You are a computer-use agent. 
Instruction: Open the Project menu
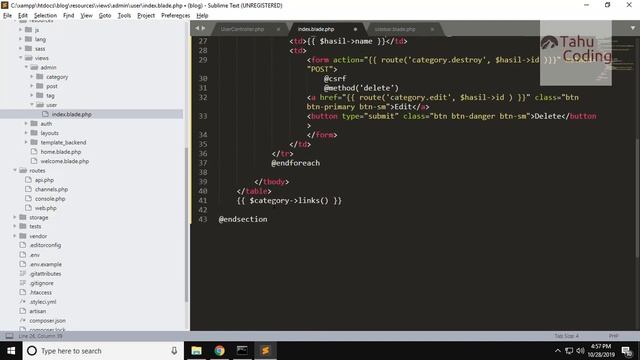coord(146,16)
